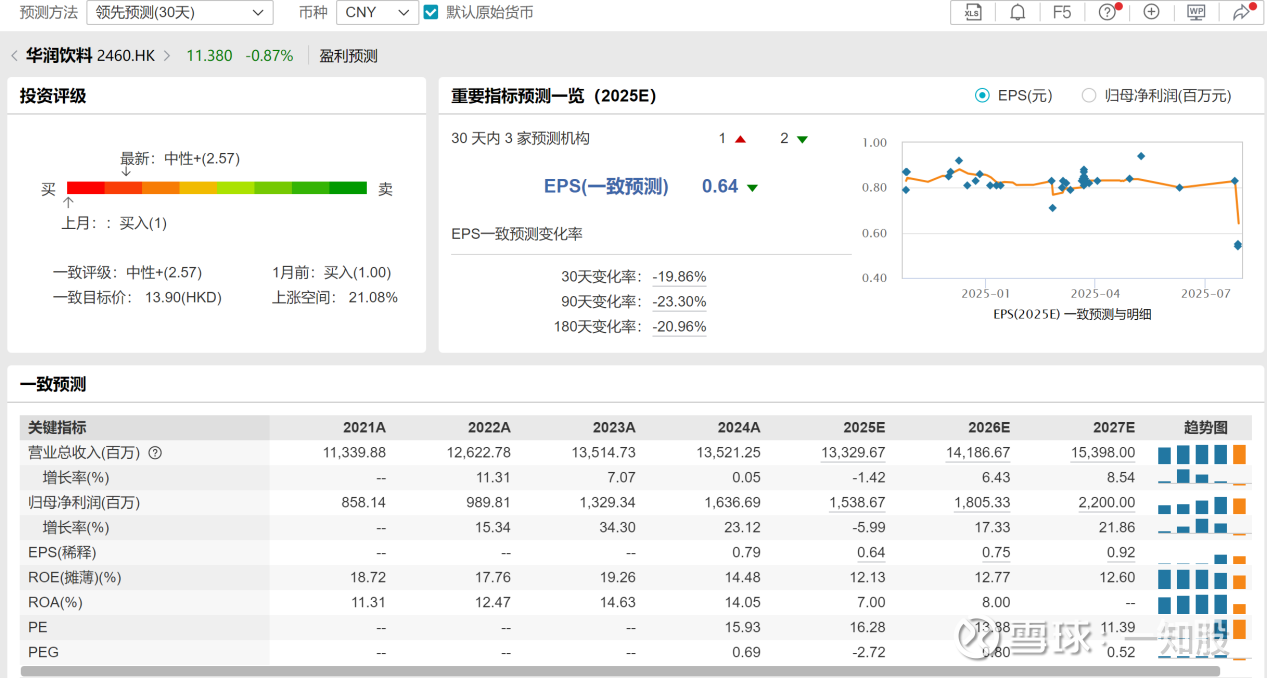Click the 0.92 EPS value for 2027E

pos(1121,553)
